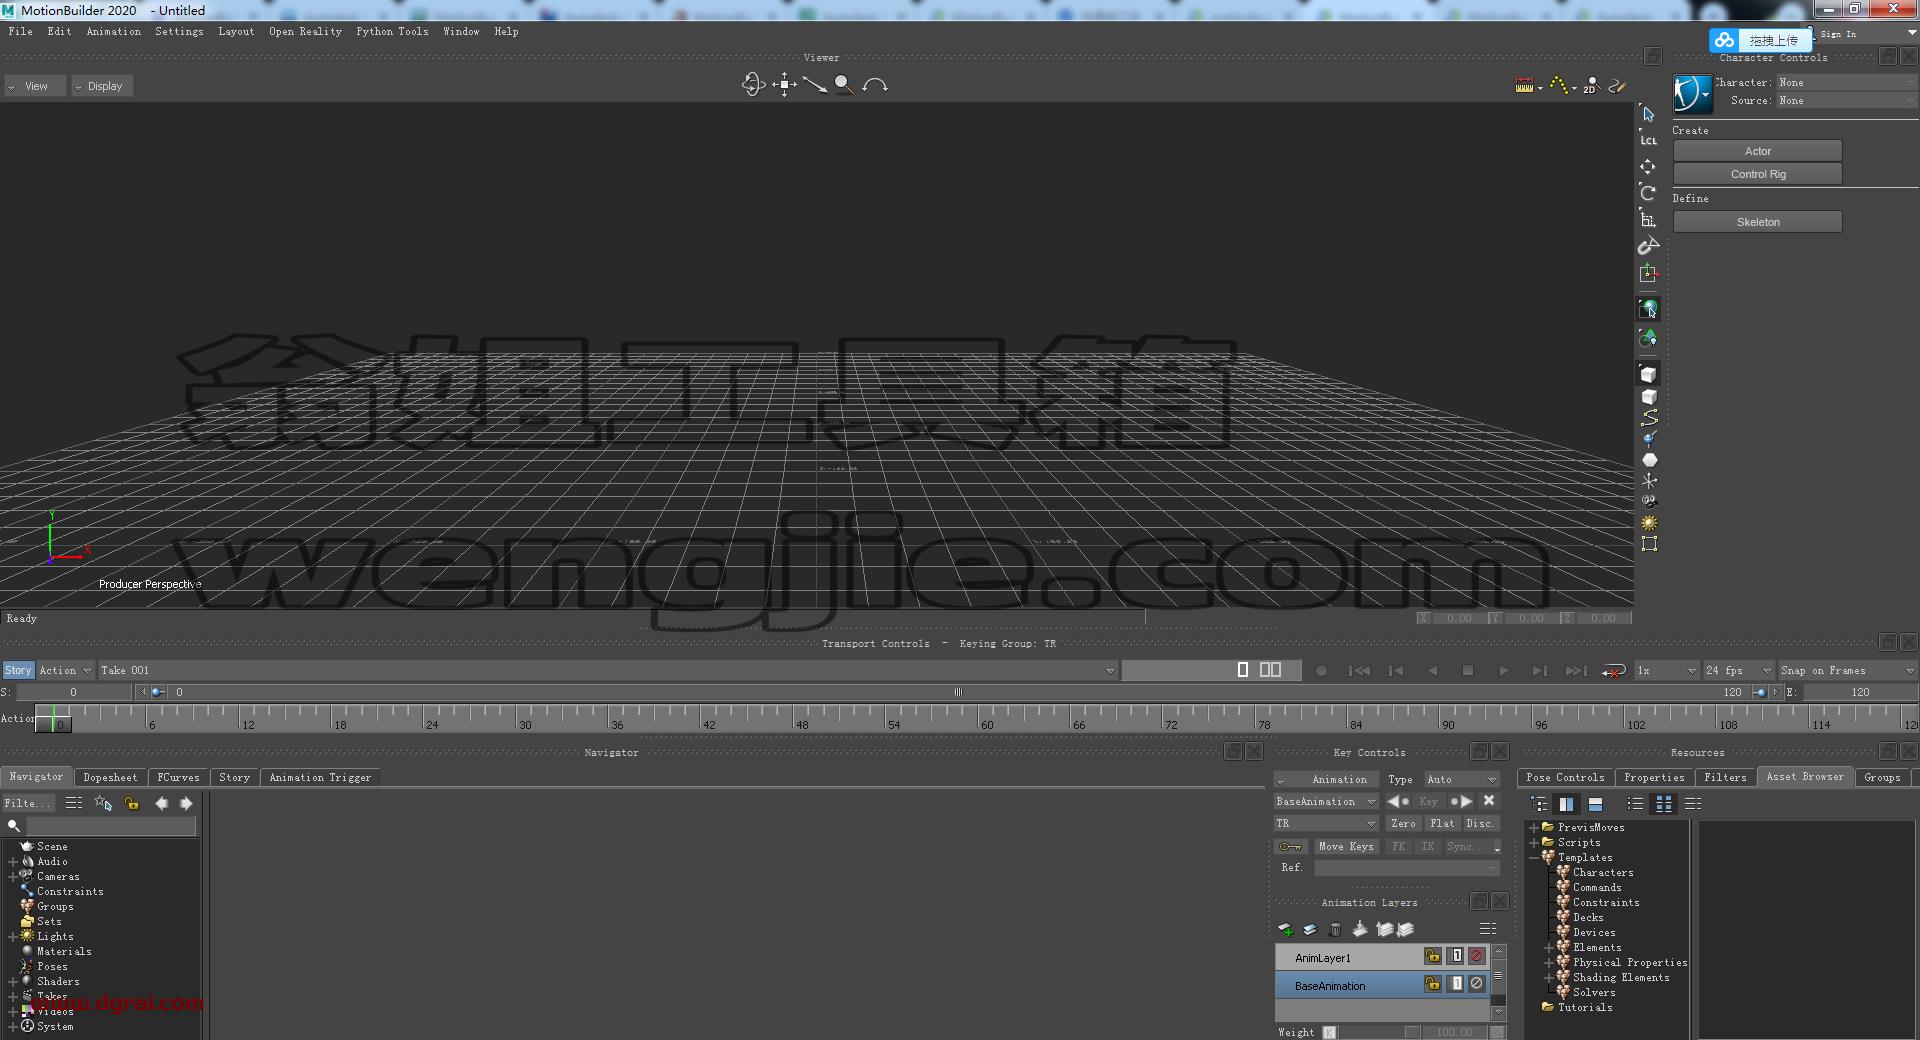Create an Actor

pos(1757,151)
